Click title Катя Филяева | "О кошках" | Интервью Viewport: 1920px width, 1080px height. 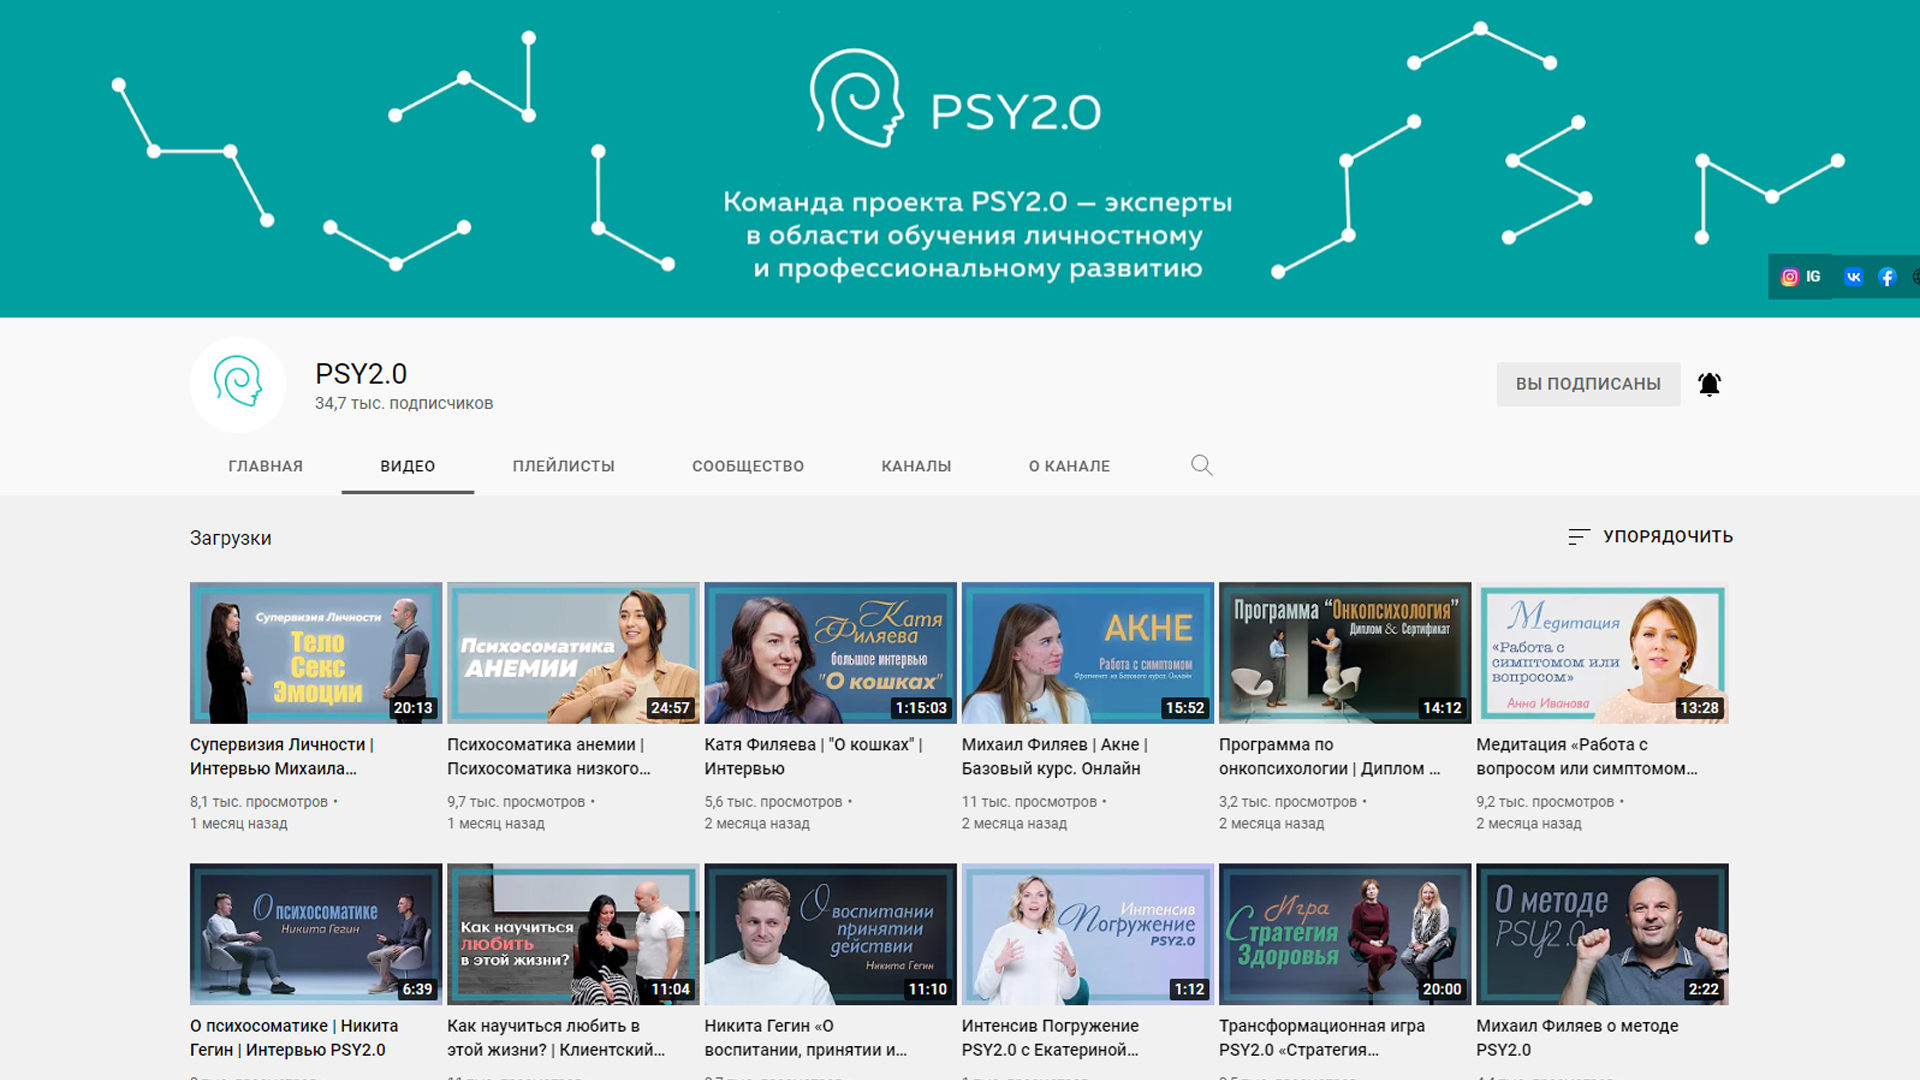(813, 756)
